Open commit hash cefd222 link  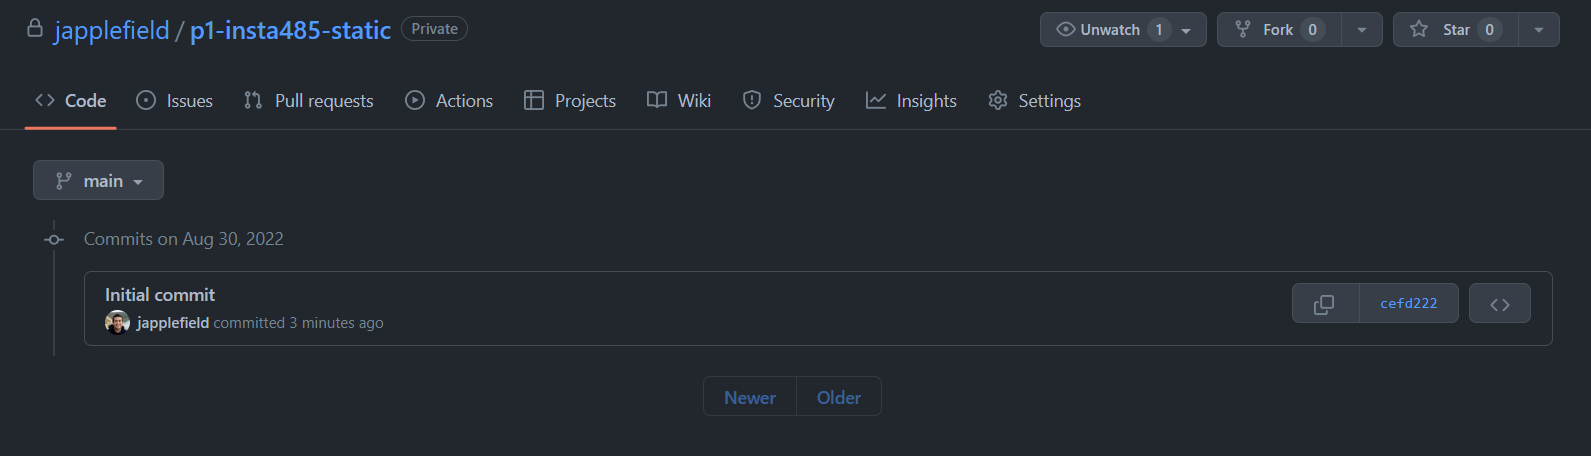pyautogui.click(x=1408, y=304)
